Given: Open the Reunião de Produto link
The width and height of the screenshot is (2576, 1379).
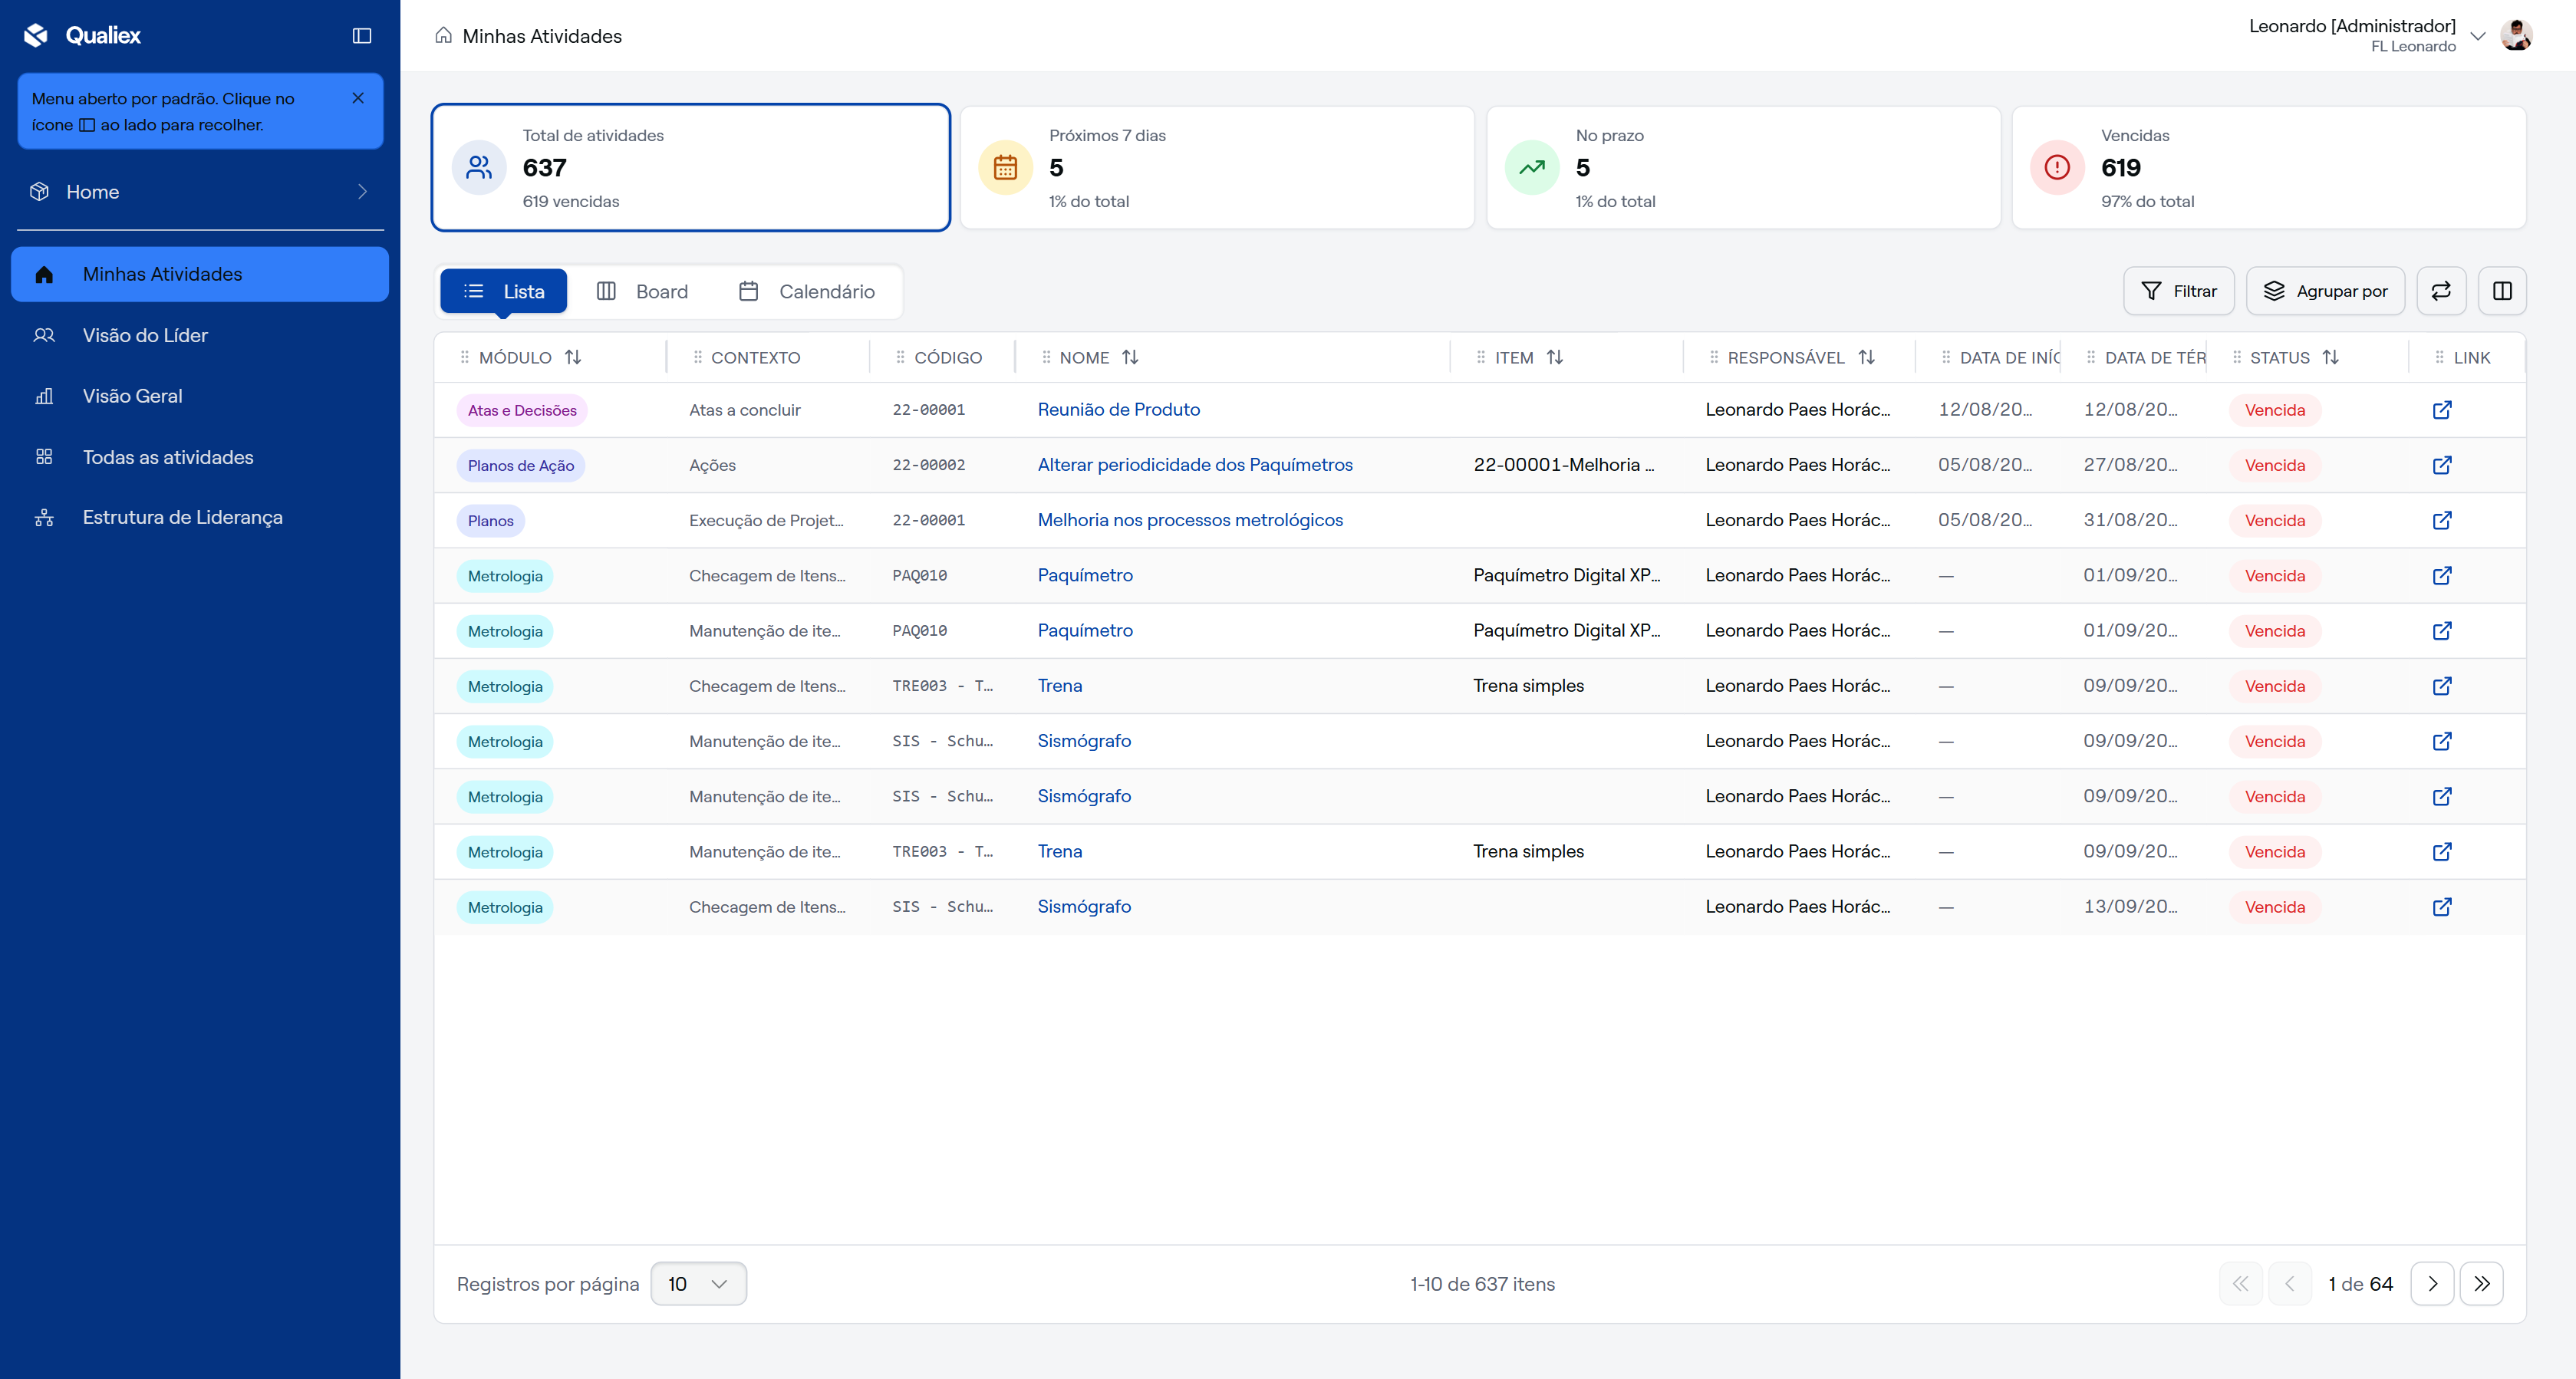Looking at the screenshot, I should tap(1118, 409).
